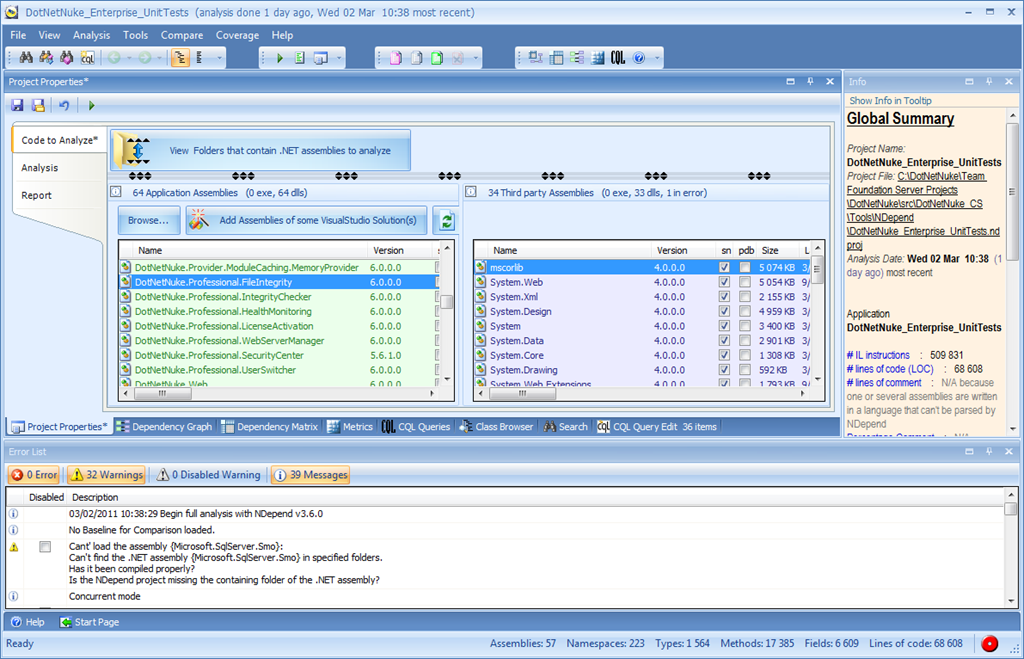Screen dimensions: 1024x659
Task: Run analysis from the Project Properties toolbar arrow
Action: coord(91,105)
